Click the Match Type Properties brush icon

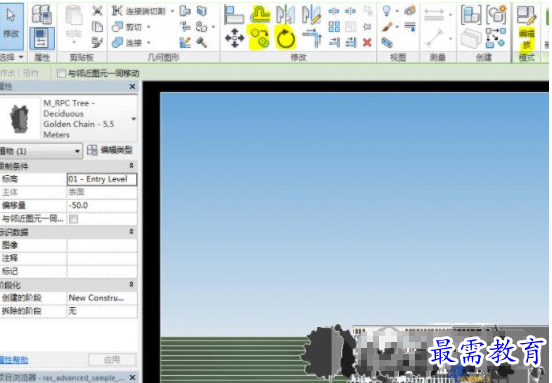pos(97,43)
